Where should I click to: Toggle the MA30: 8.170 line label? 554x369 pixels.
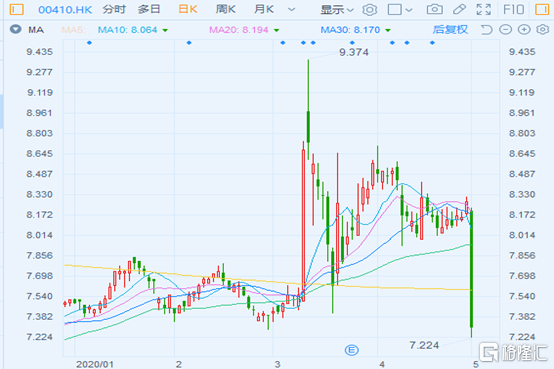tap(350, 30)
